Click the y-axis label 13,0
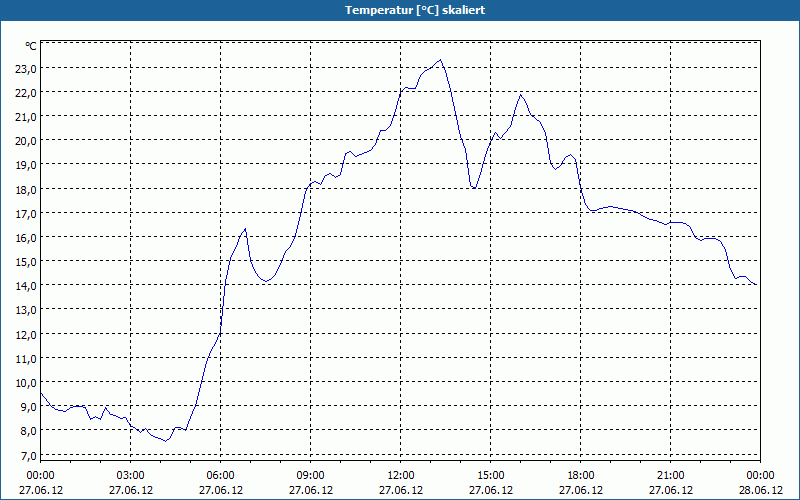 pyautogui.click(x=26, y=310)
